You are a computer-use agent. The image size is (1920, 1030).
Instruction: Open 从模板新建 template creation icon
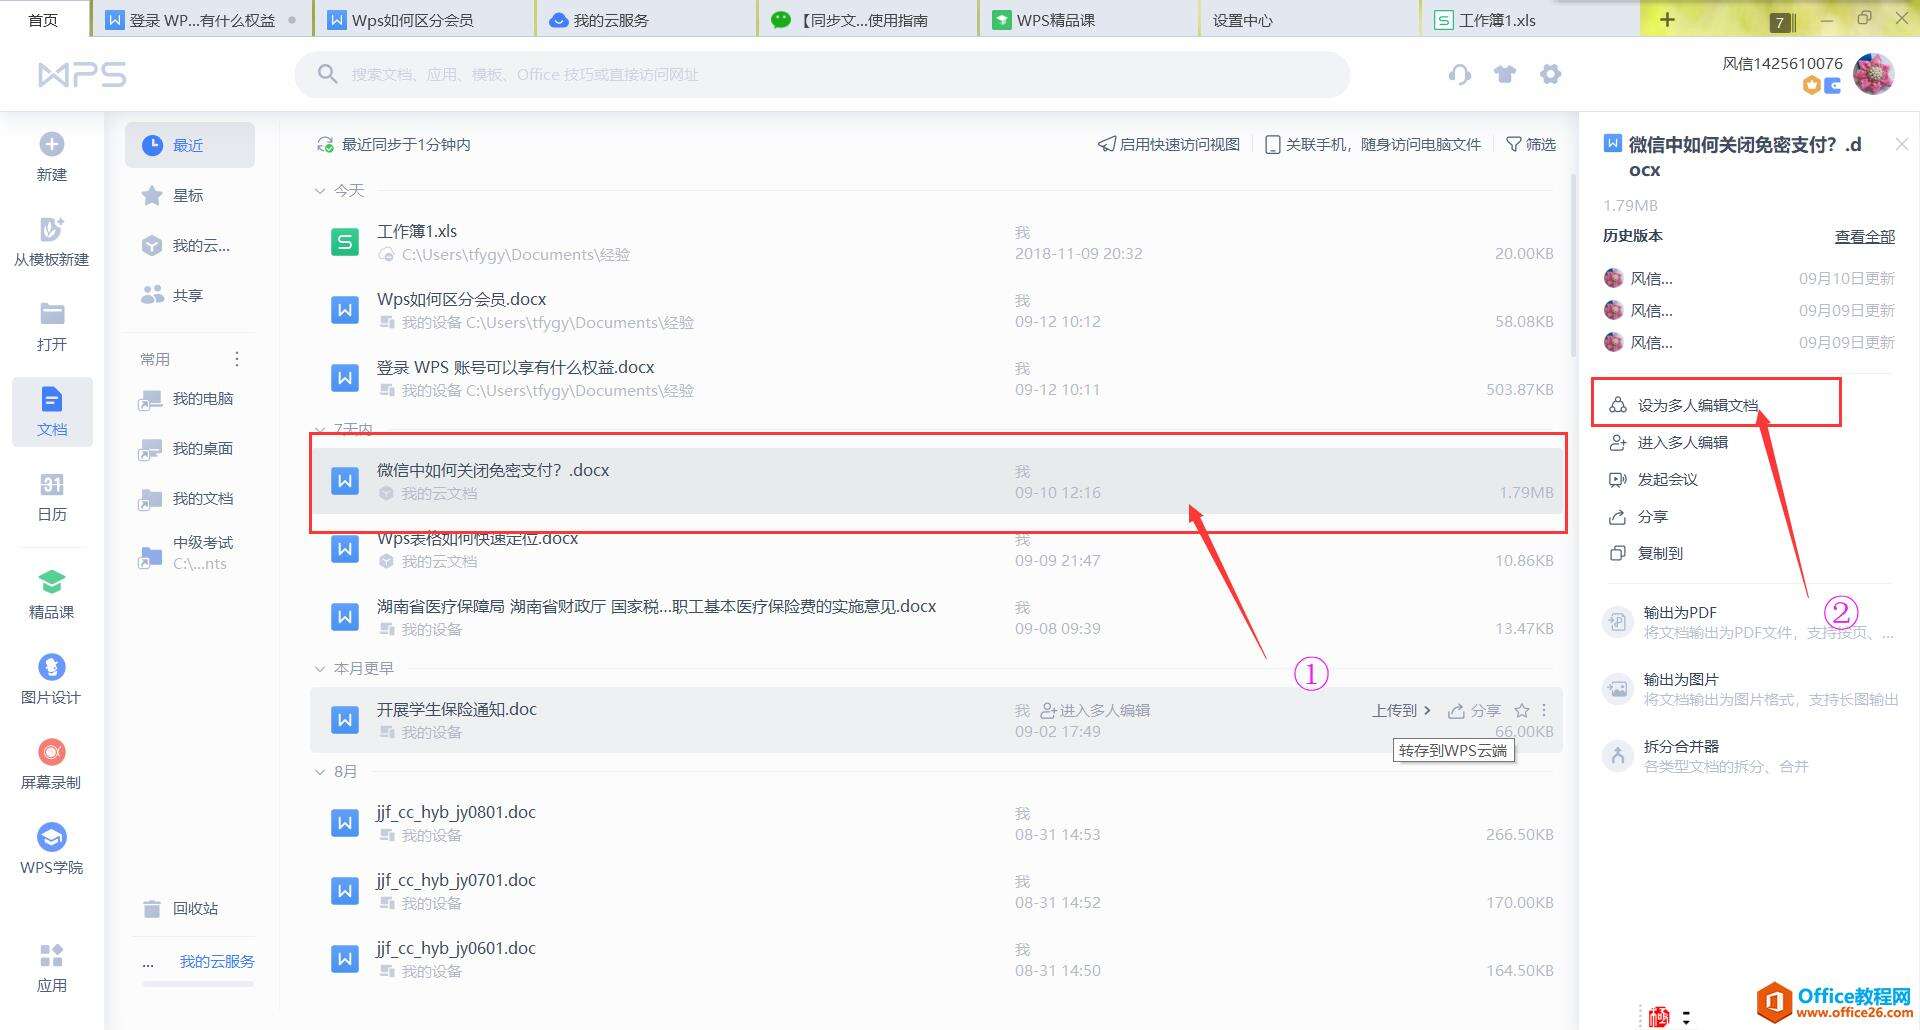pos(52,229)
